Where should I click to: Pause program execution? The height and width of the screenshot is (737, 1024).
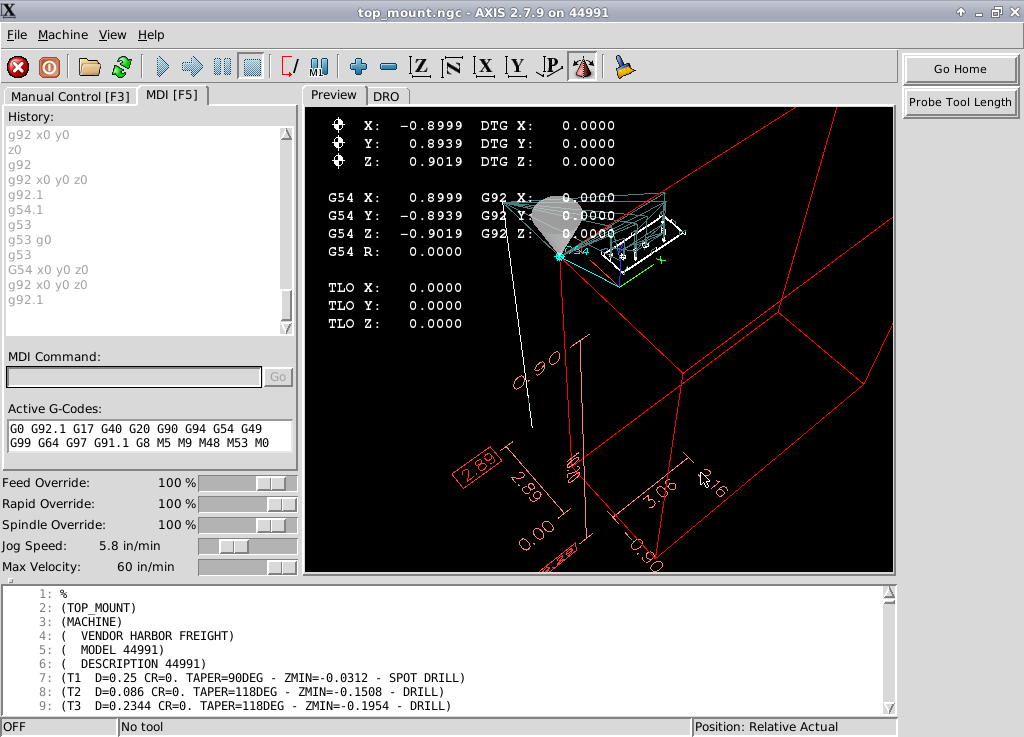pyautogui.click(x=222, y=67)
